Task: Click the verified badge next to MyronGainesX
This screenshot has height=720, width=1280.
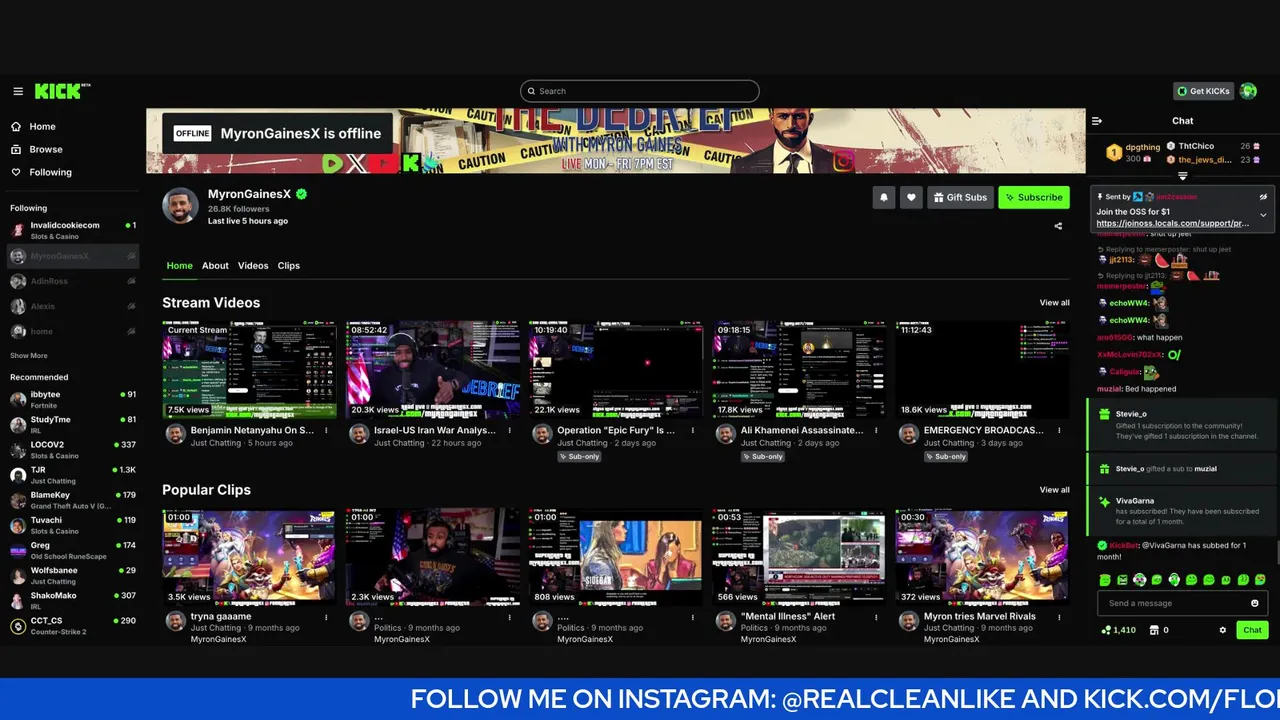Action: (x=301, y=194)
